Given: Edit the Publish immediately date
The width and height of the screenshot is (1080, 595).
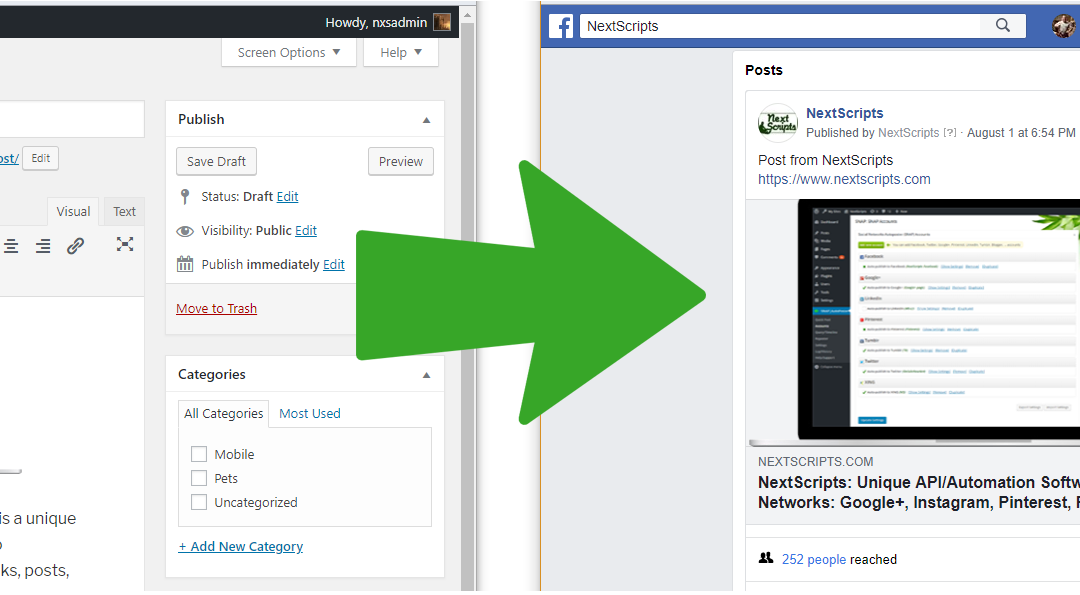Looking at the screenshot, I should coord(334,264).
